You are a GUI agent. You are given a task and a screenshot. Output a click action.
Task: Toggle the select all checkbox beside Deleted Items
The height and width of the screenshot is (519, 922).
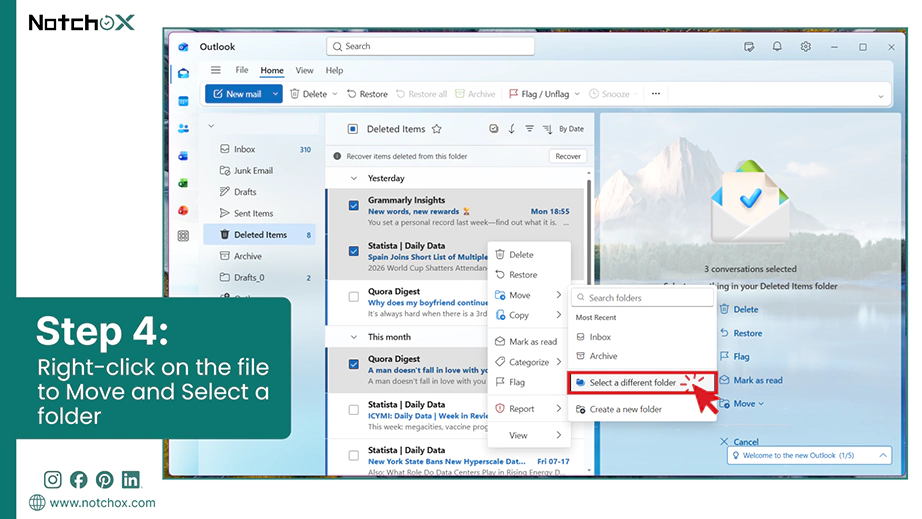[352, 129]
